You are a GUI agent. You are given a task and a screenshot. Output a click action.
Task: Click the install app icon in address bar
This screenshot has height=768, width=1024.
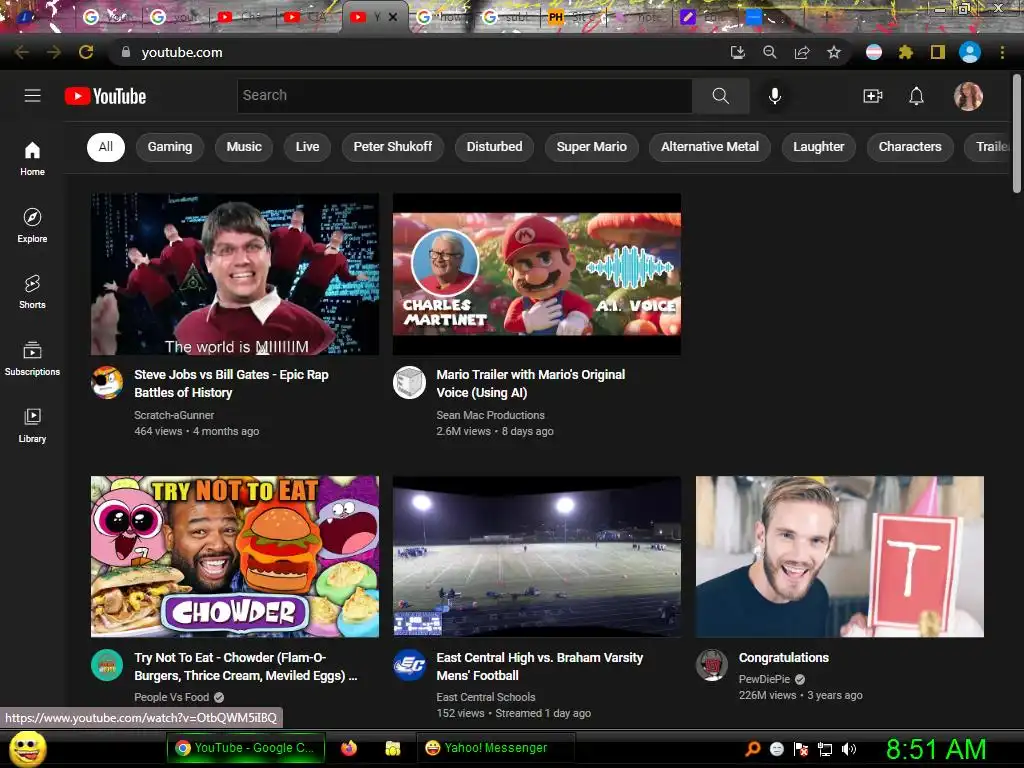pos(737,52)
